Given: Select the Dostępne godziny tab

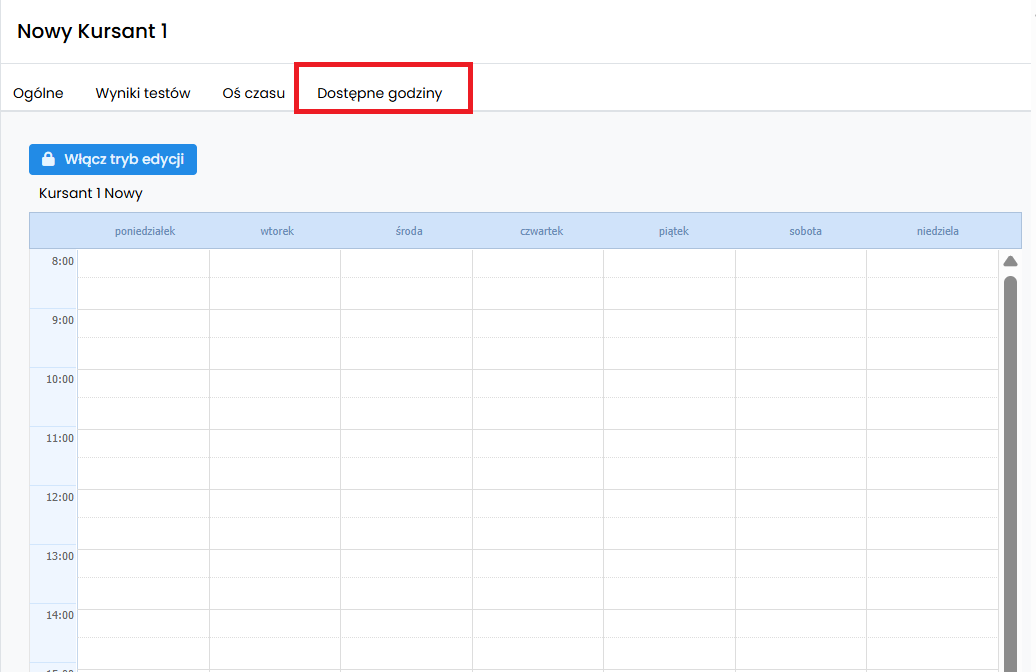Looking at the screenshot, I should (379, 93).
